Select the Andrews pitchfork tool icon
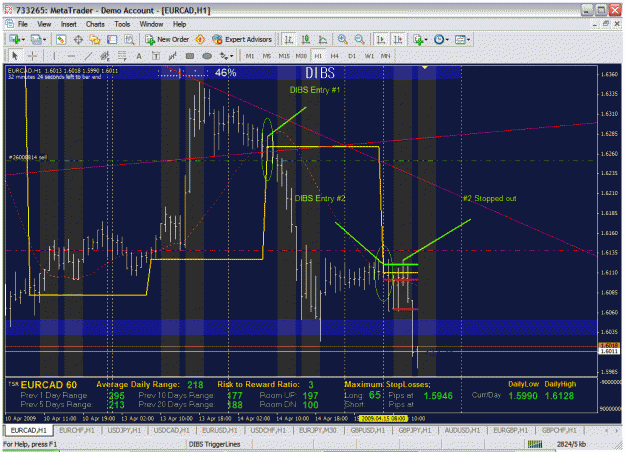 [173, 56]
